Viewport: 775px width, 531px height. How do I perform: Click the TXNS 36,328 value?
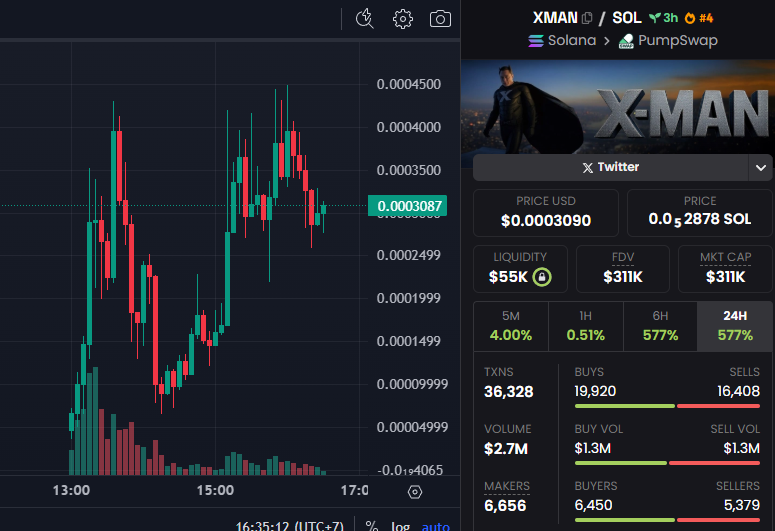[509, 392]
